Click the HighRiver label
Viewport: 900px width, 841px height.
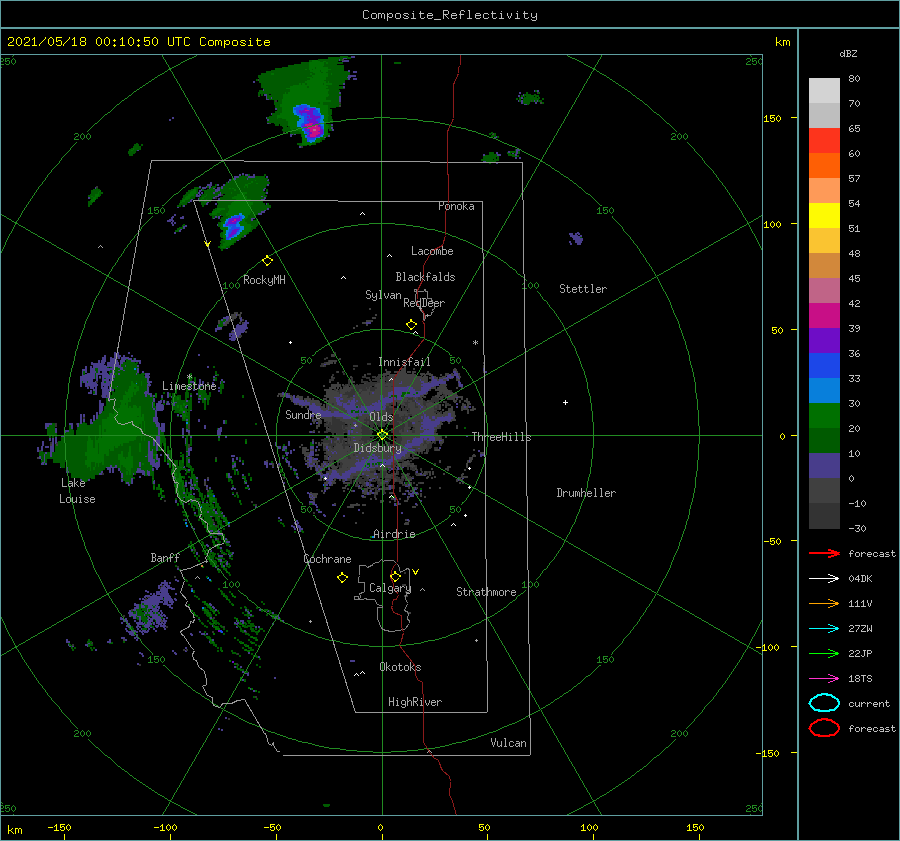tap(415, 702)
